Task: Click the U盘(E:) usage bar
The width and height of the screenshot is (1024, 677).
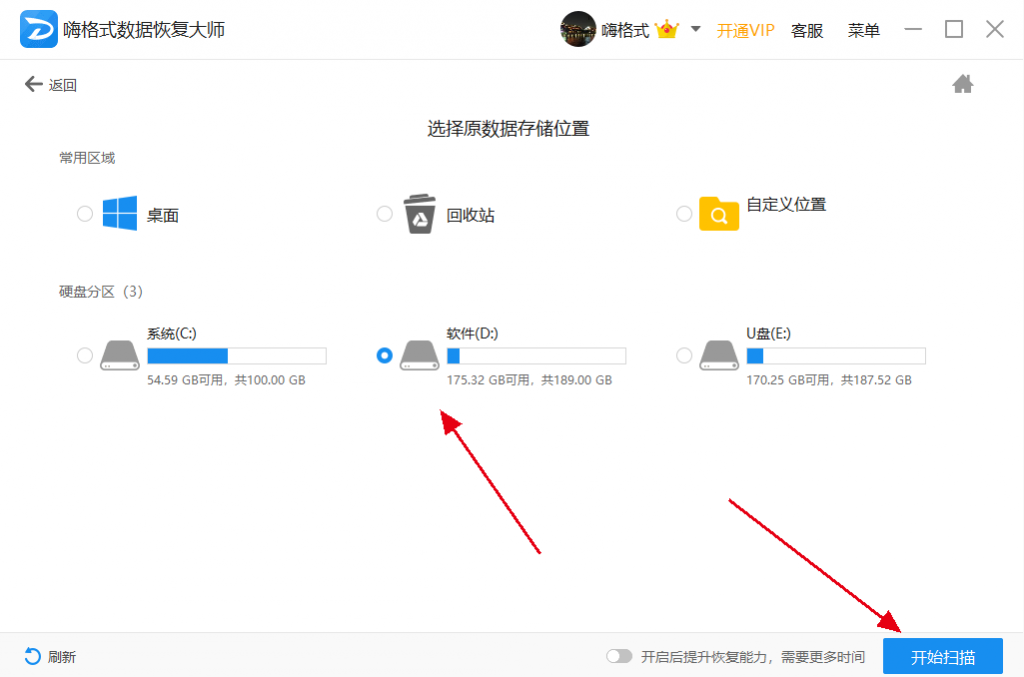Action: click(836, 356)
